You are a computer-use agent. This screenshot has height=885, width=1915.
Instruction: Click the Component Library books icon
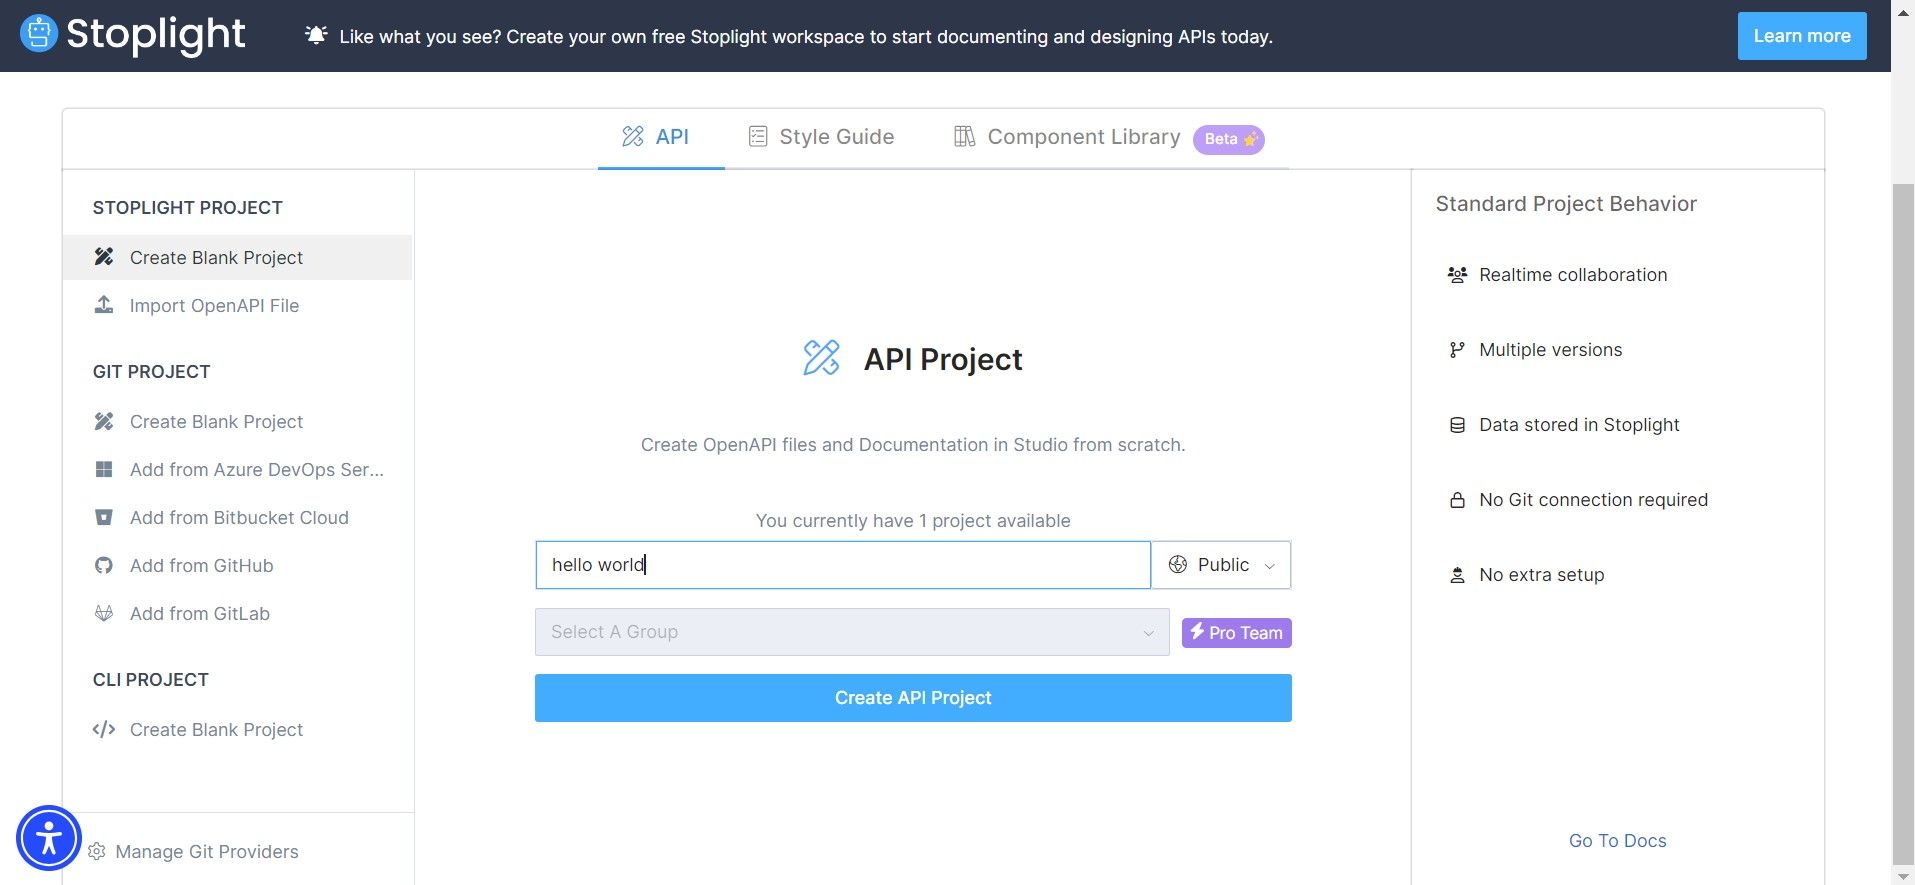(964, 137)
